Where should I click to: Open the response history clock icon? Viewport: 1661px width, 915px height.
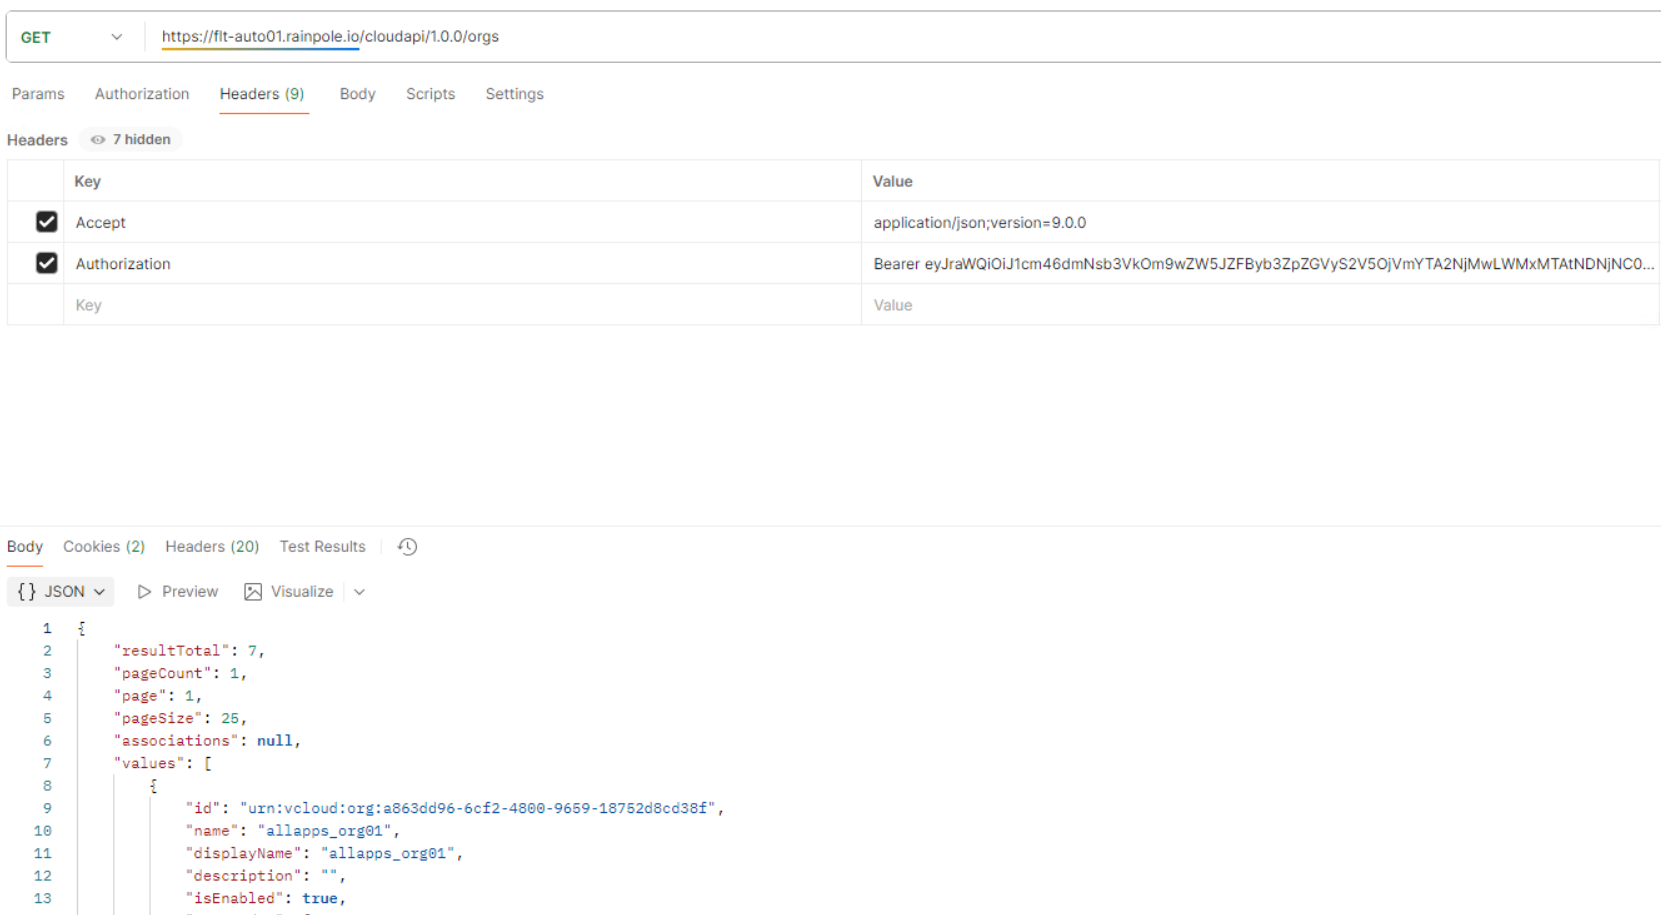pos(407,547)
